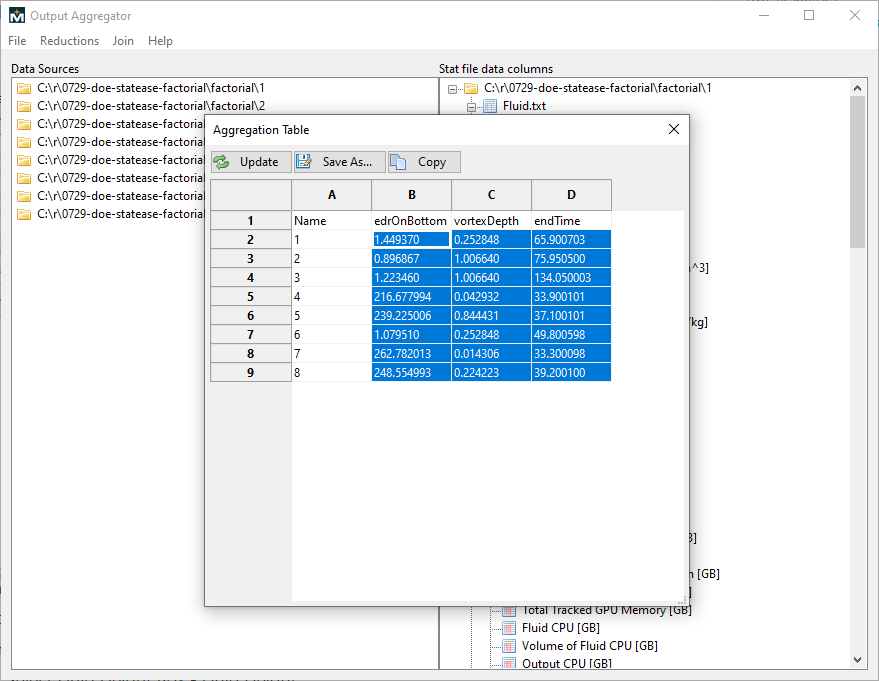
Task: Select data source folder factorial\2
Action: (151, 106)
